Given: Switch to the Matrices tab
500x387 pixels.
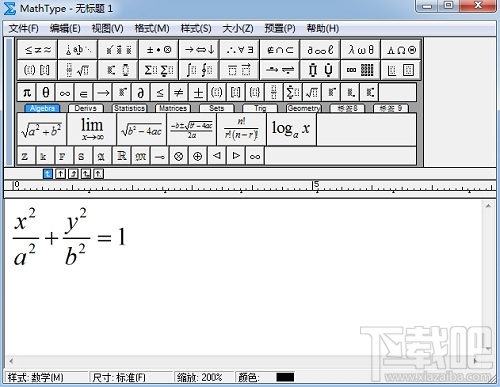Looking at the screenshot, I should [173, 108].
